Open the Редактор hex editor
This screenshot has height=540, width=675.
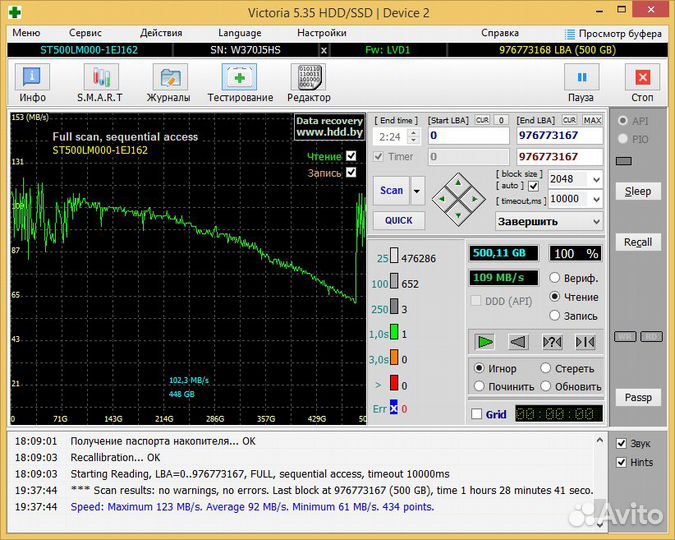click(308, 78)
